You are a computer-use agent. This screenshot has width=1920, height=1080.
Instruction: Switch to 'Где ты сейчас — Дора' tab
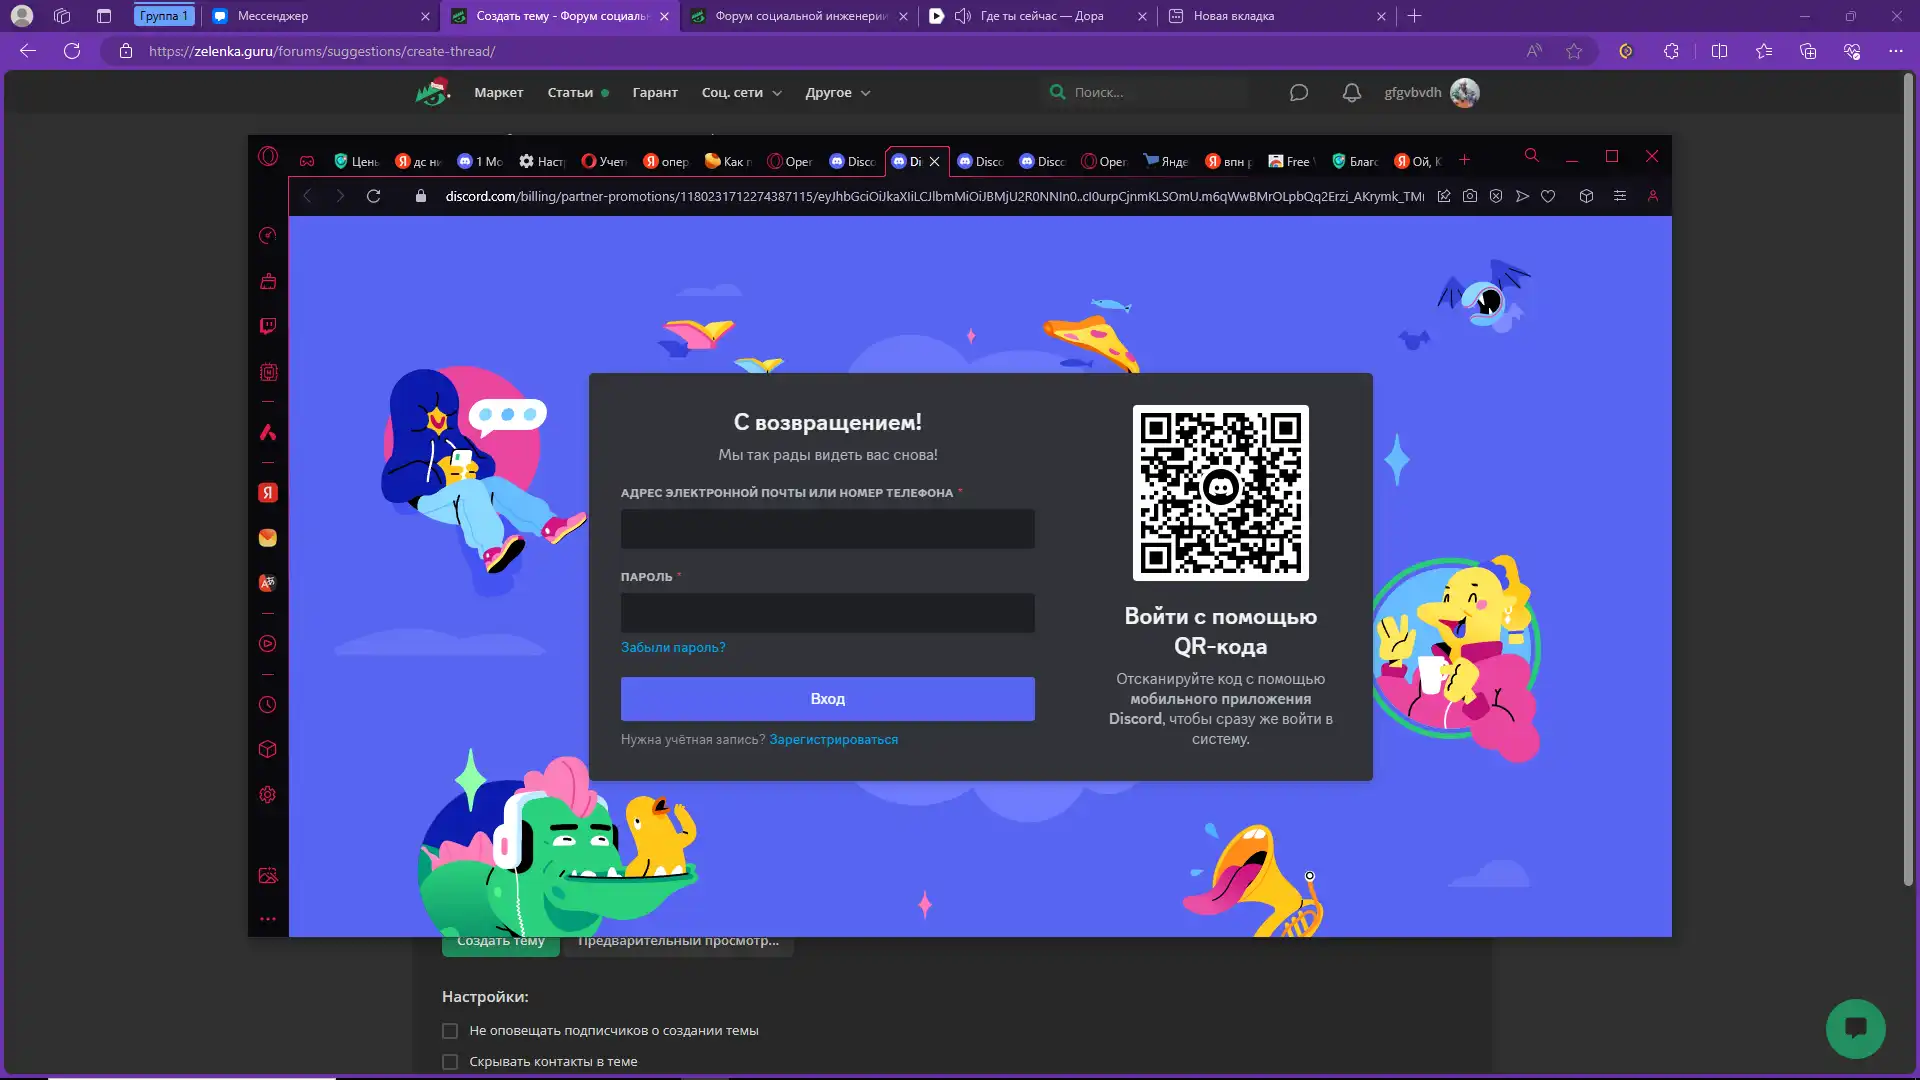pos(1038,16)
